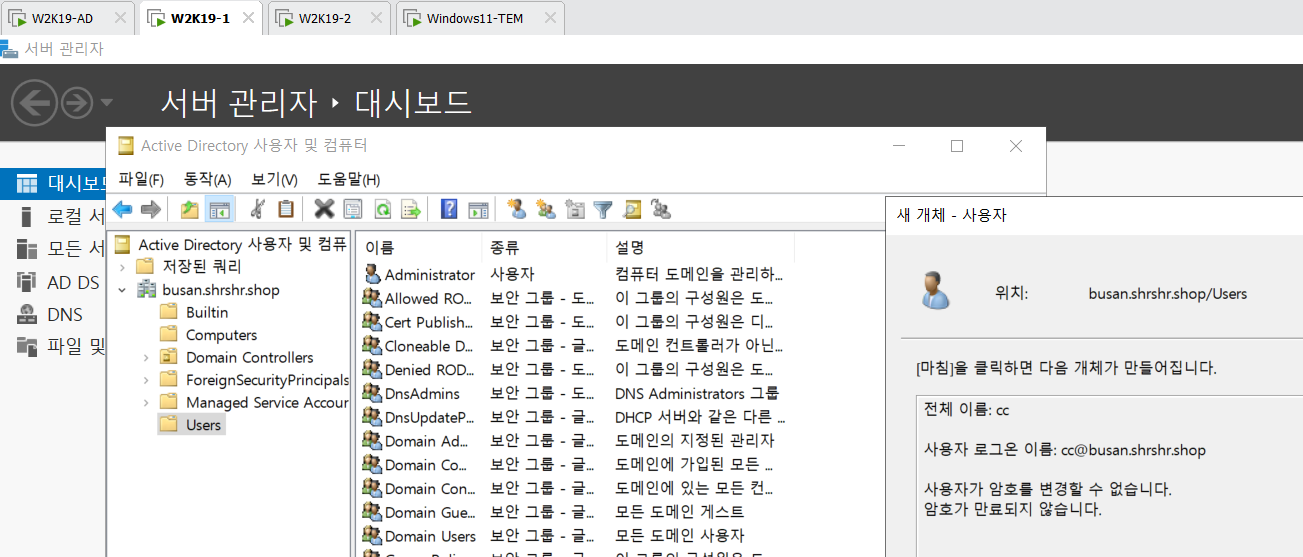
Task: Open the 도움말(H) menu
Action: [x=349, y=180]
